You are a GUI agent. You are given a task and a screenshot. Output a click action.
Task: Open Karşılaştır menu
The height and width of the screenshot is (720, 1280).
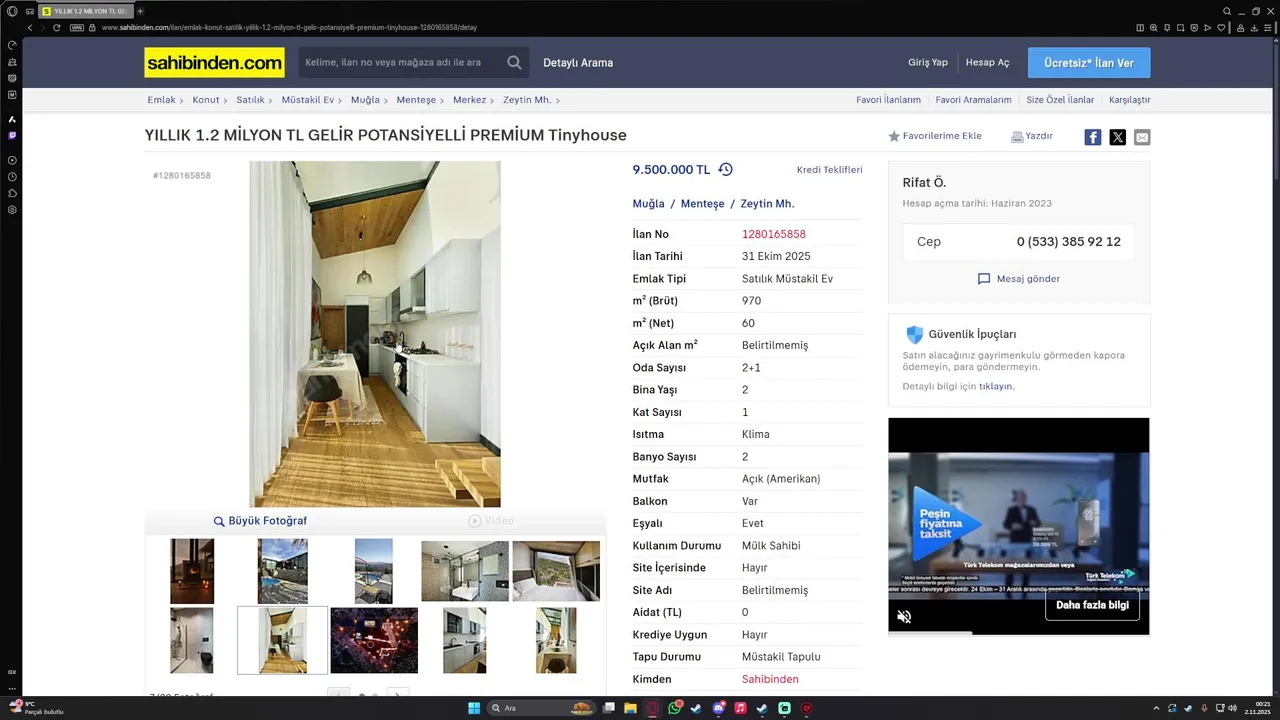click(1130, 100)
